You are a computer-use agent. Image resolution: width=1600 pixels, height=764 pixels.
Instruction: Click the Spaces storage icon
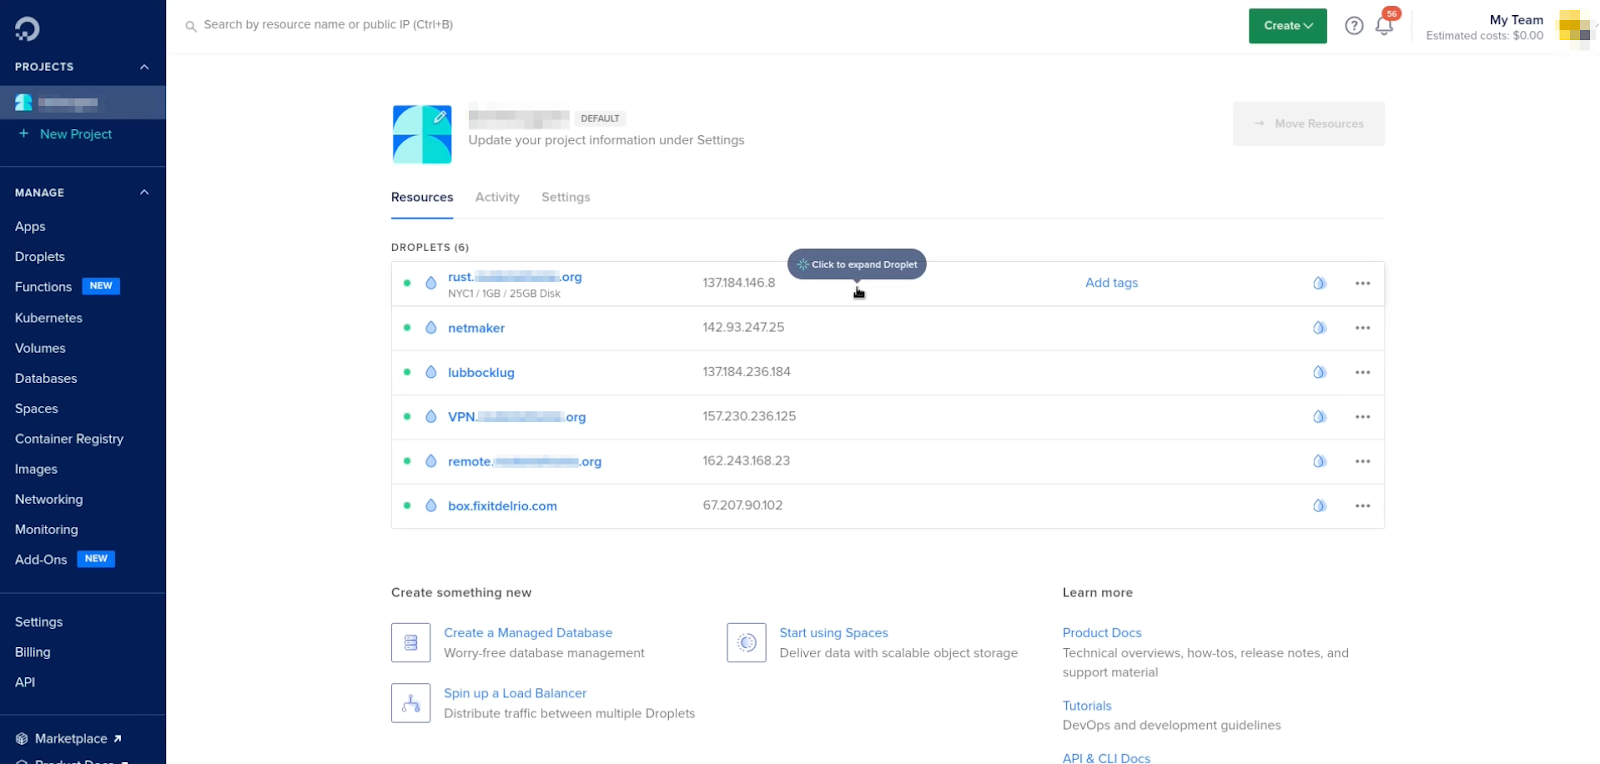click(747, 643)
